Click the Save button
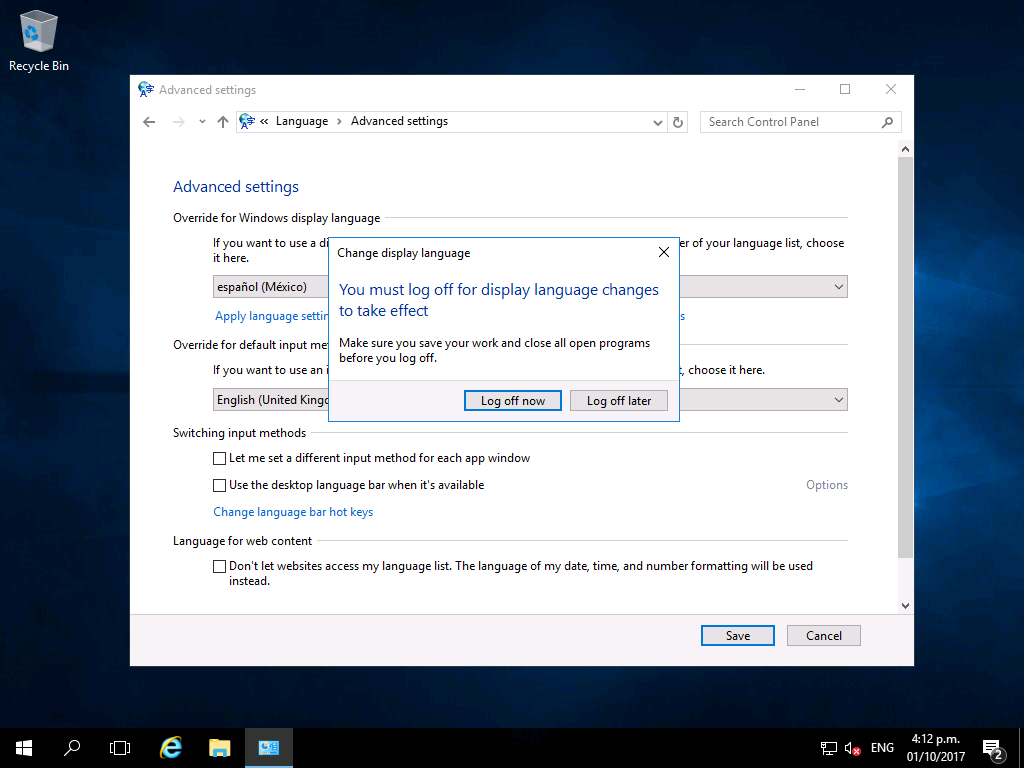The height and width of the screenshot is (768, 1024). click(x=737, y=635)
